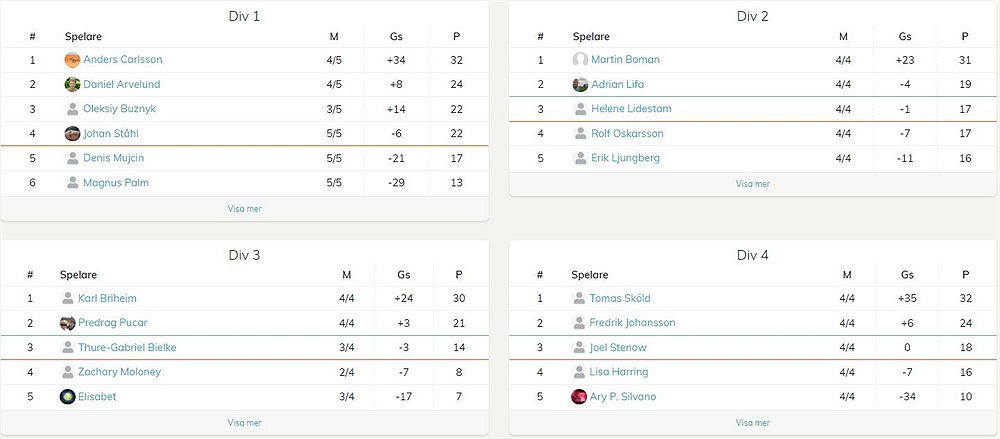Click Div 1 Gs column header
Image resolution: width=1000 pixels, height=439 pixels.
396,36
